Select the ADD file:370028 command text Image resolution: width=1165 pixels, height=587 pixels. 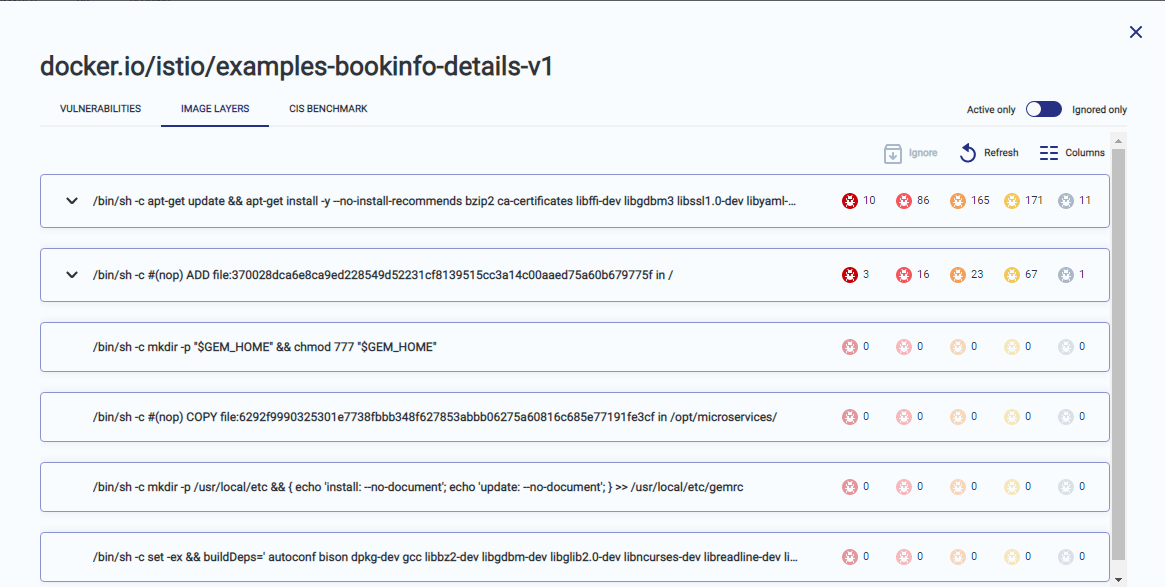[383, 275]
